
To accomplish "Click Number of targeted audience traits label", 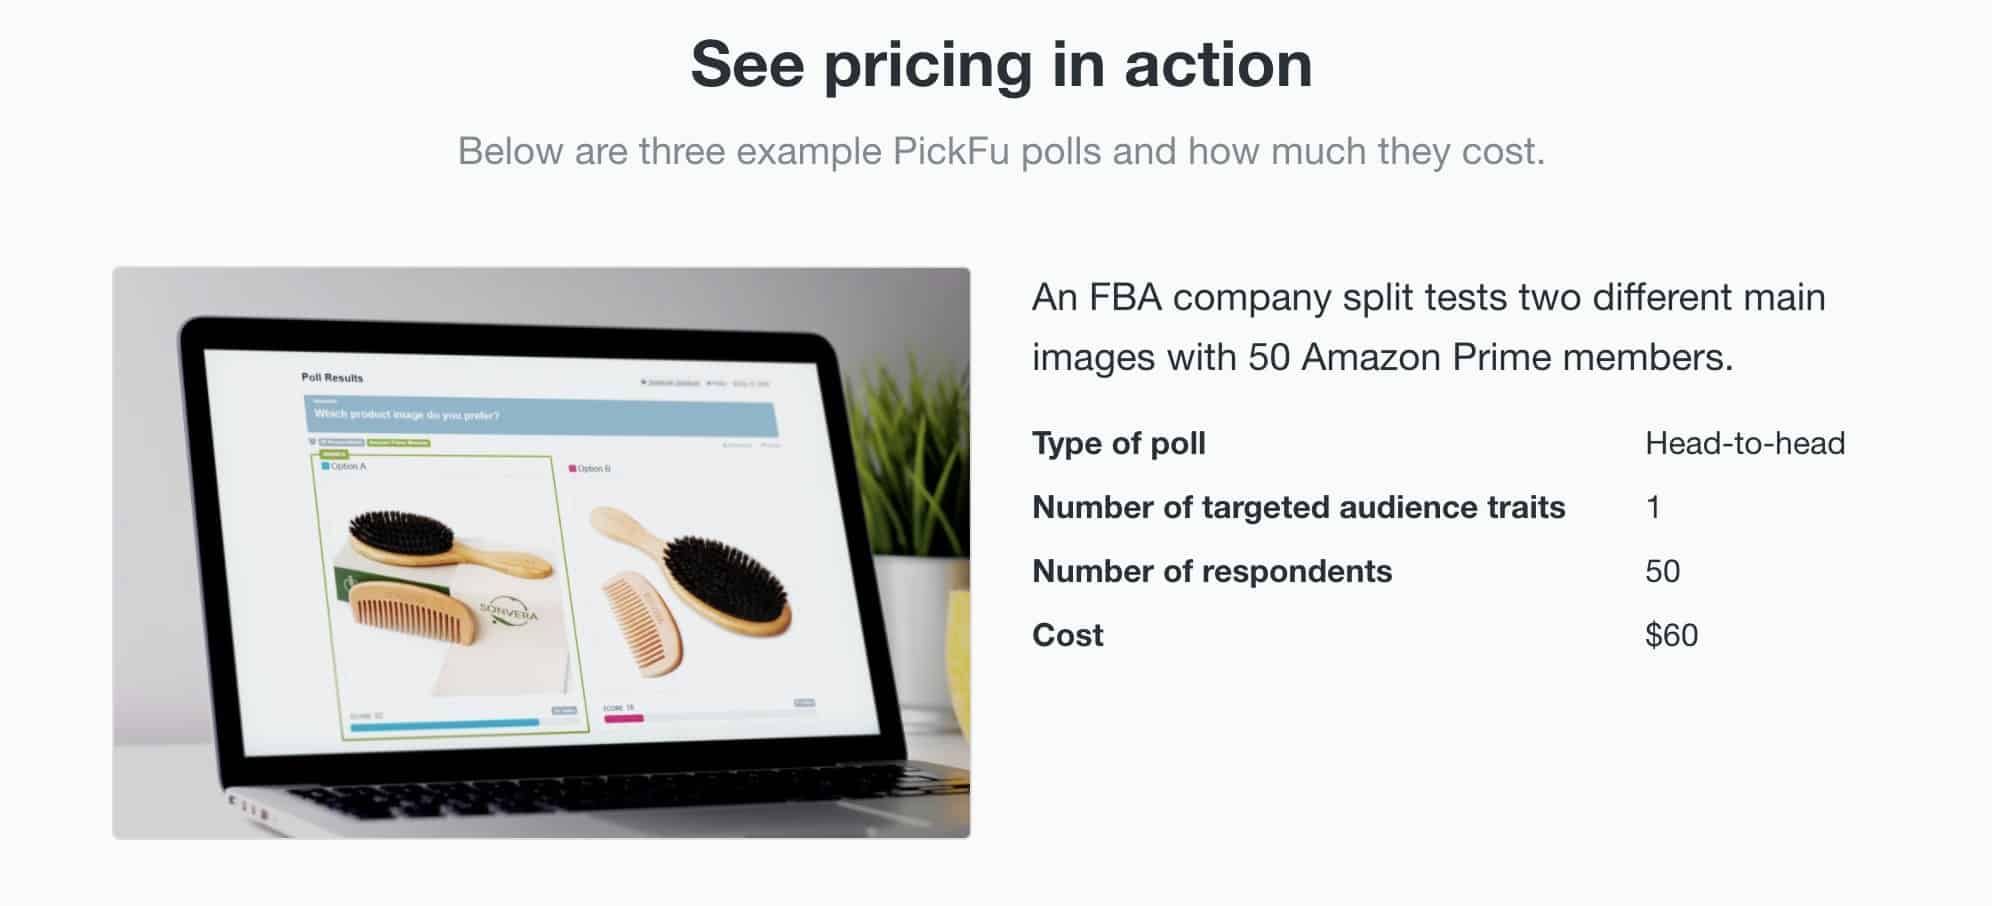I will point(1299,507).
